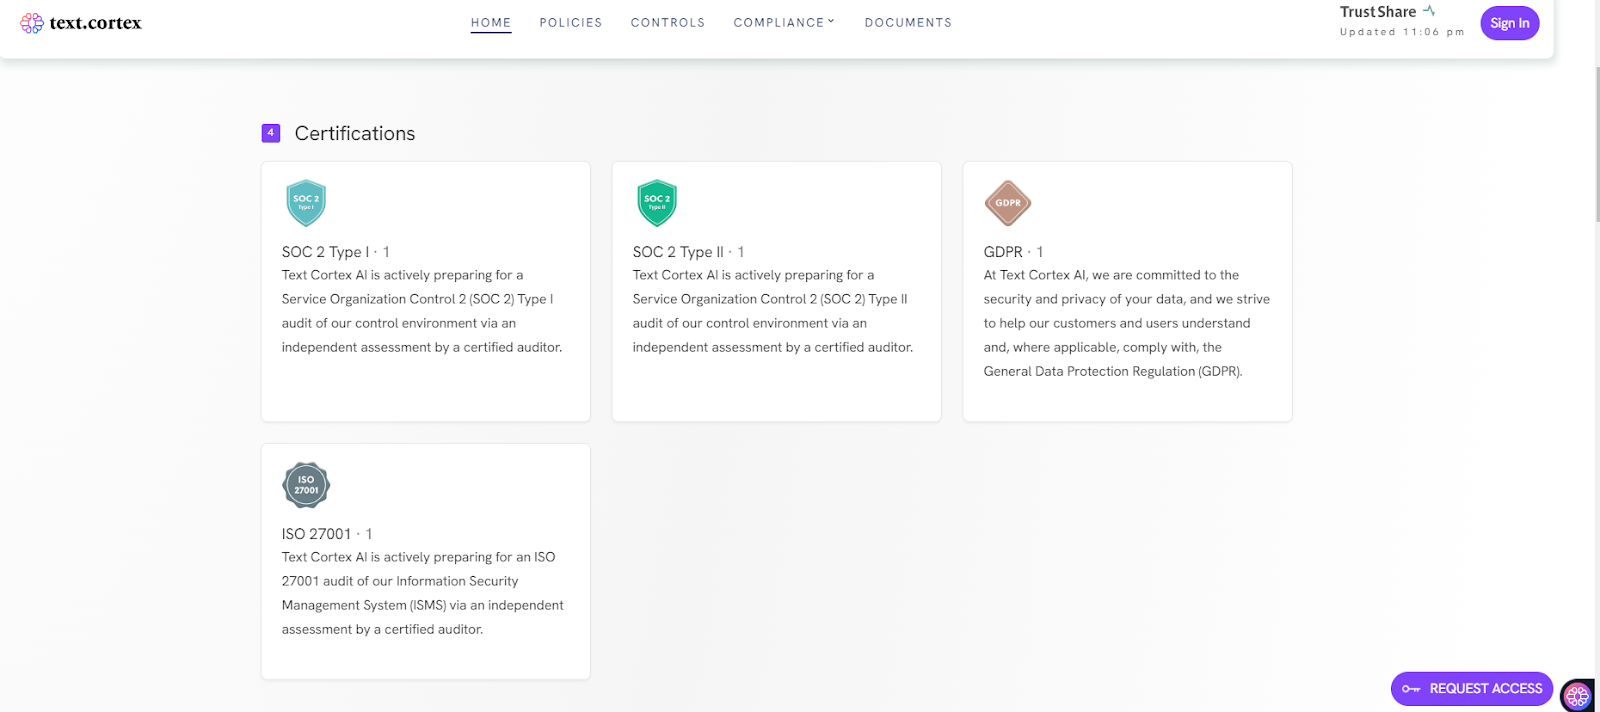Open the Text Cortex chat widget icon
1600x712 pixels.
1577,695
